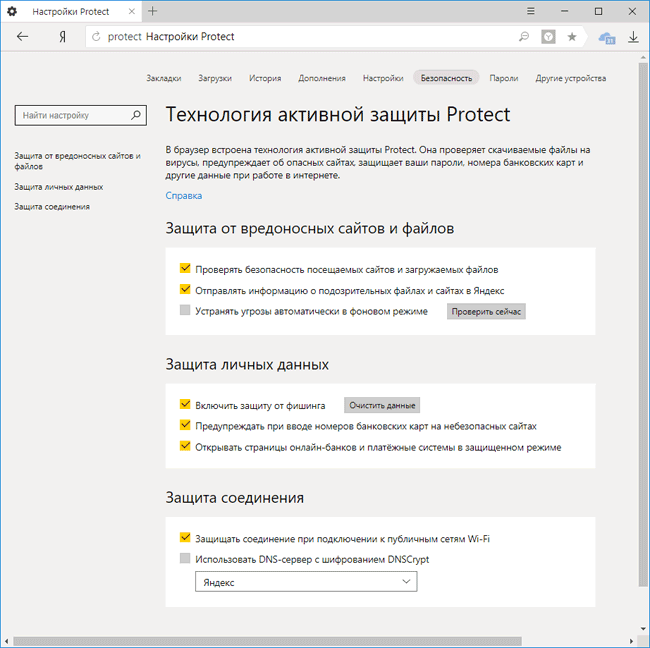Open the downloads arrow icon
Screen dimensions: 650x648
click(x=633, y=37)
